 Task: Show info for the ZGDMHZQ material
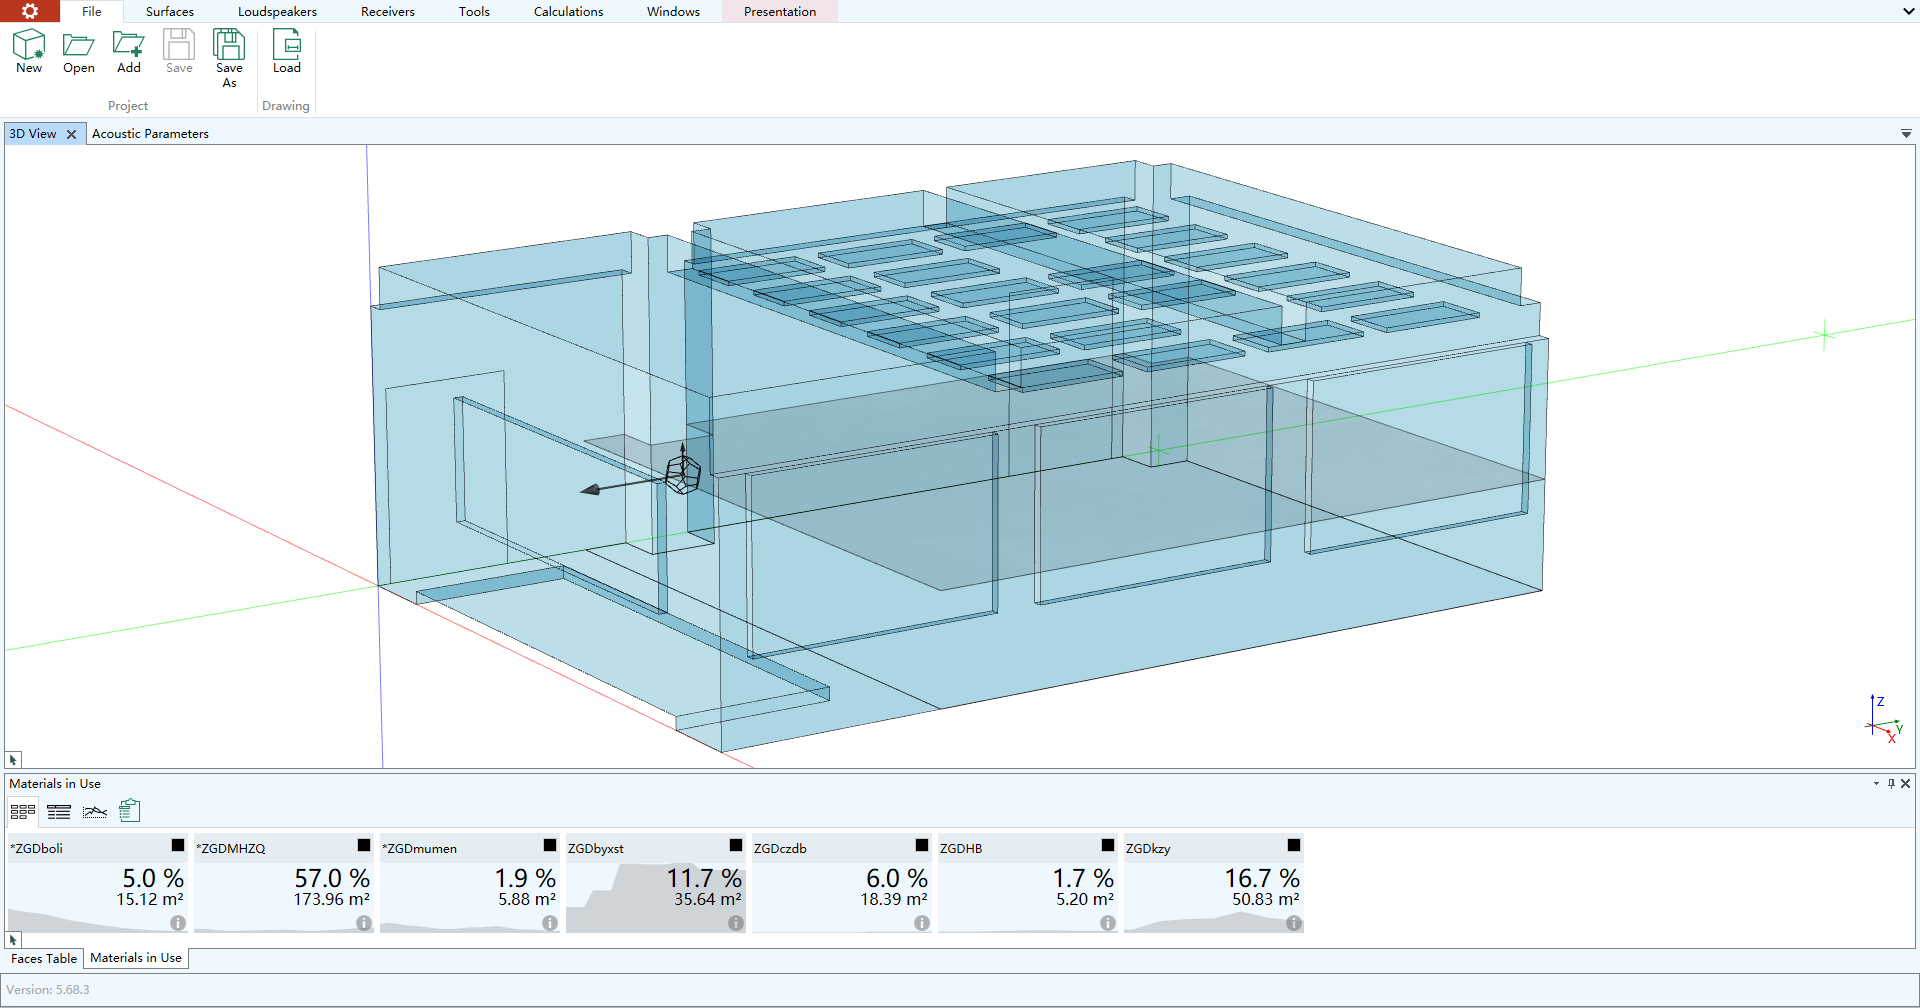(x=364, y=923)
